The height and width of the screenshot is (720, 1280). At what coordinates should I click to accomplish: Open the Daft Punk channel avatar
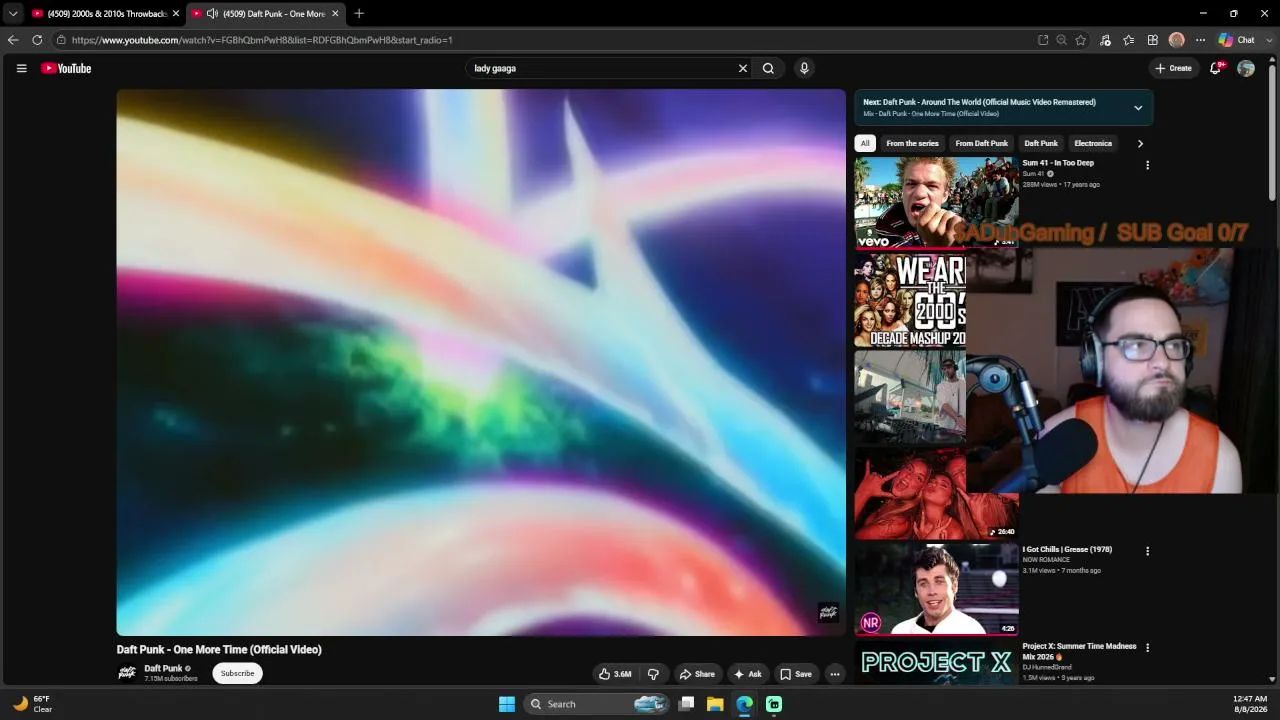[127, 673]
